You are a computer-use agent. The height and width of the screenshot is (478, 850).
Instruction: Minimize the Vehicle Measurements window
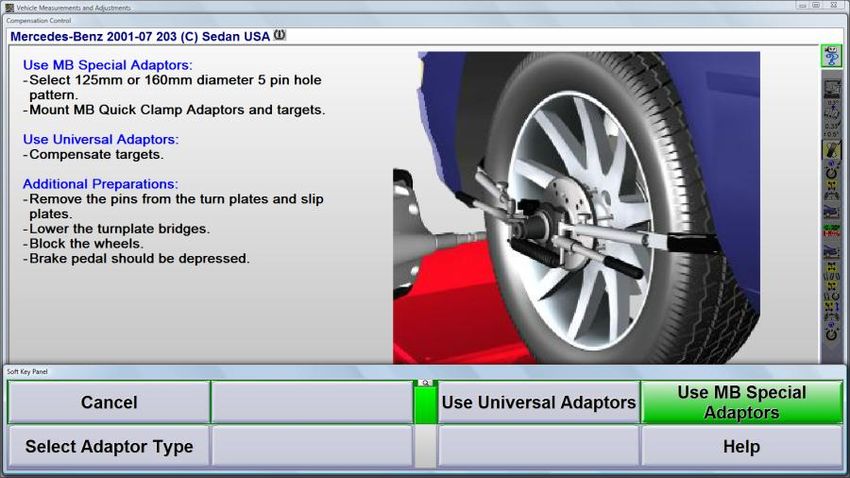pyautogui.click(x=802, y=5)
